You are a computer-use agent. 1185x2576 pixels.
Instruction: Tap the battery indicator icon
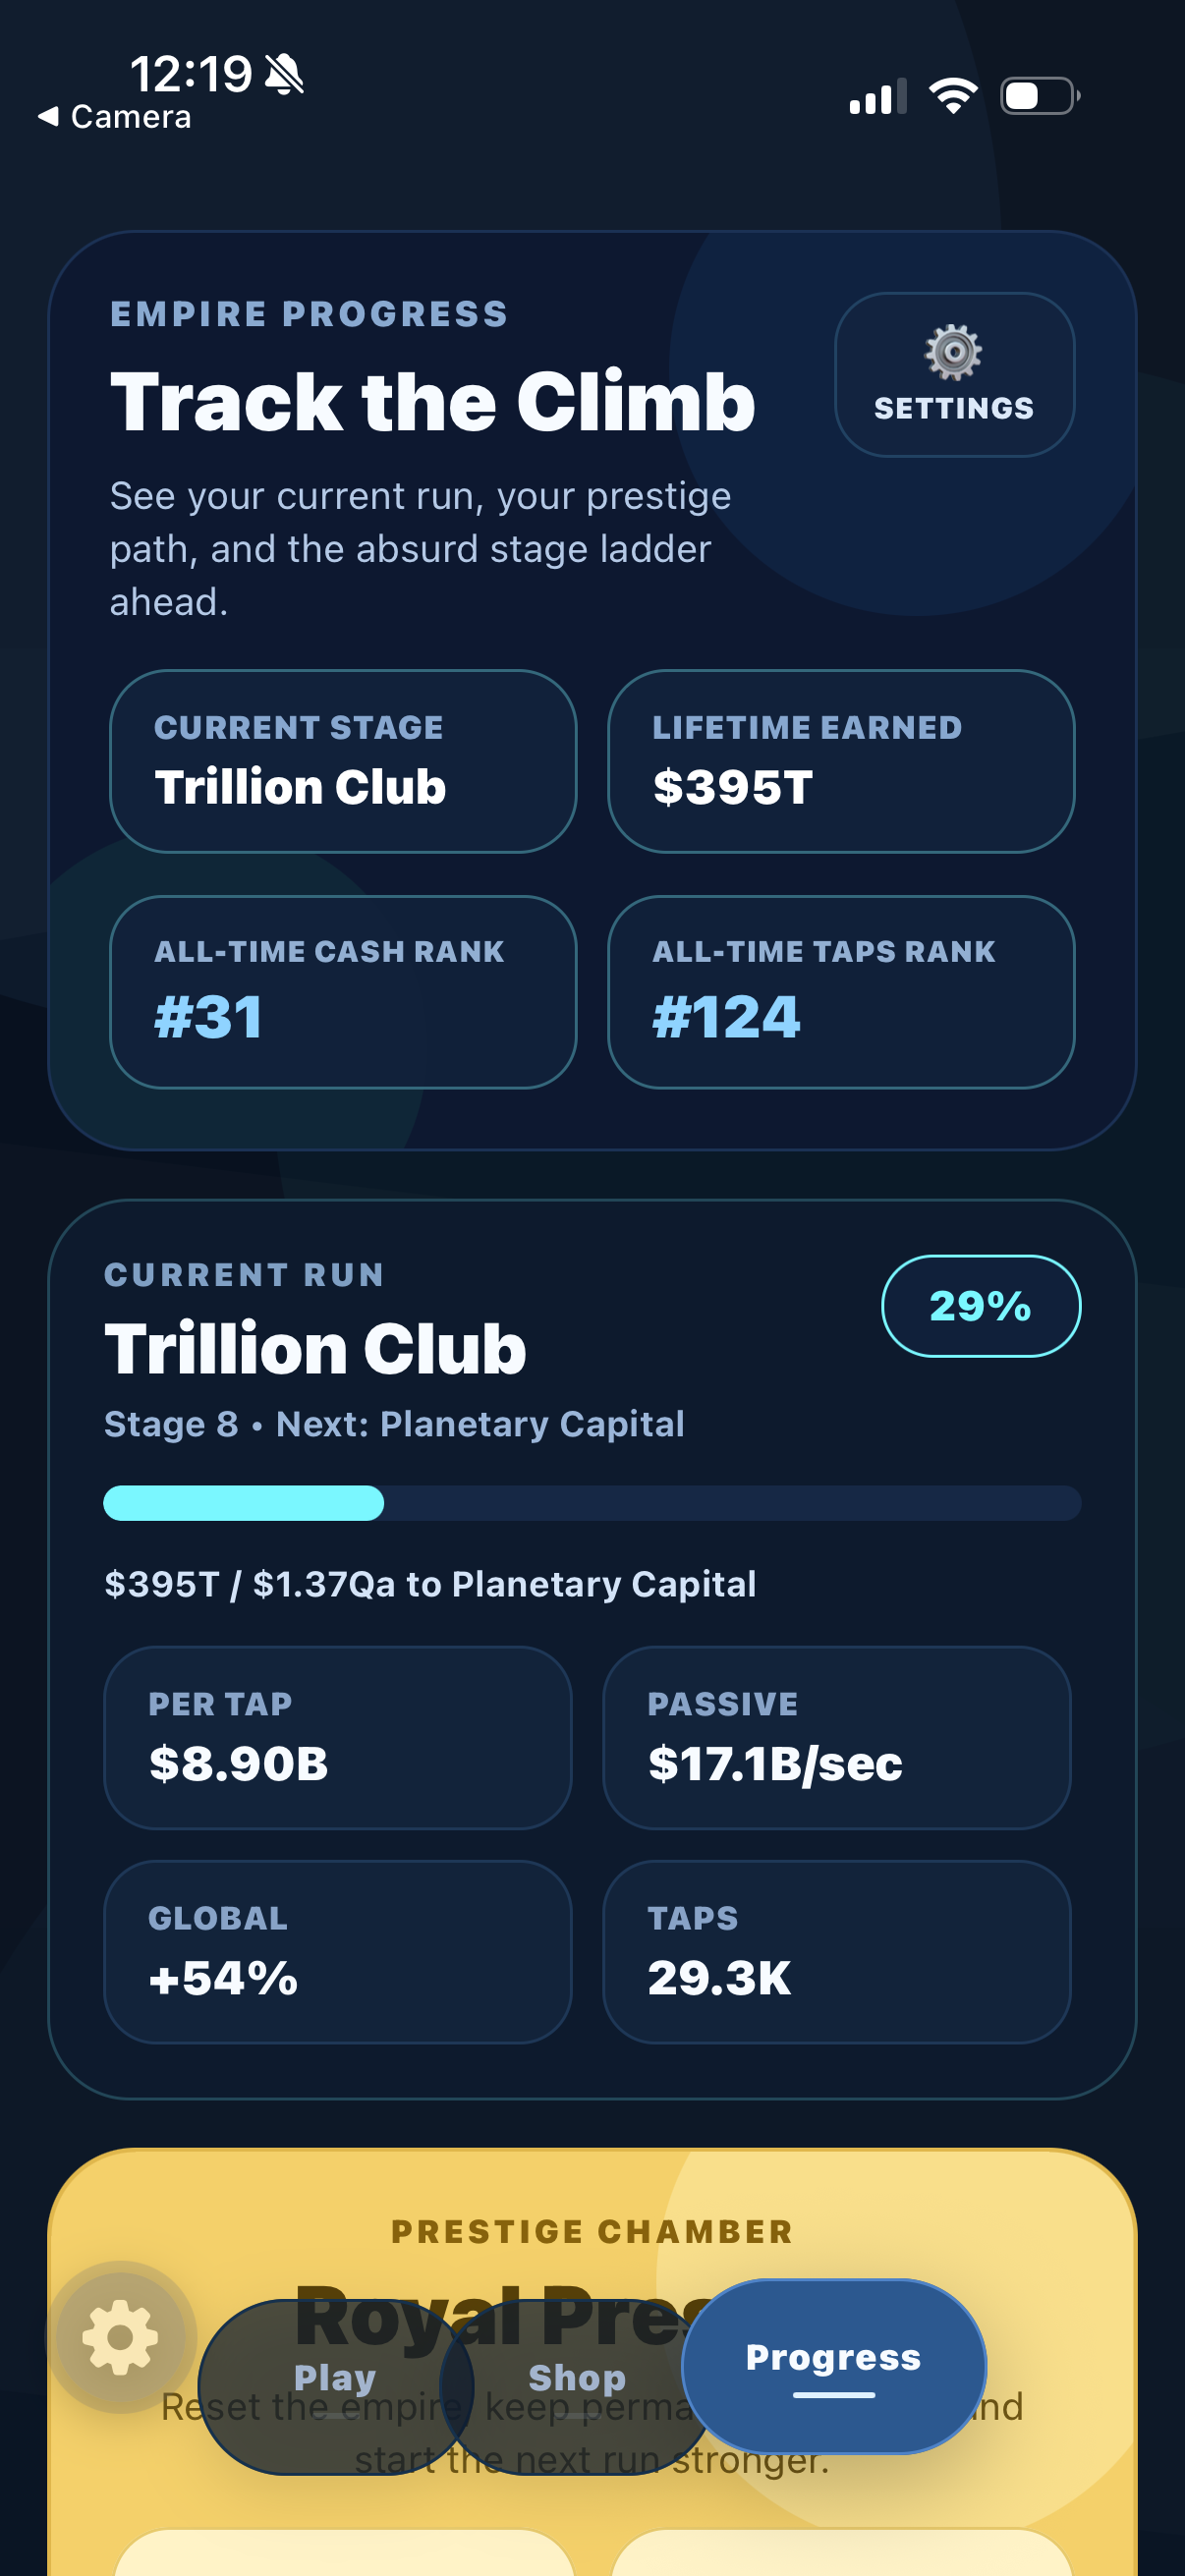click(x=1039, y=96)
